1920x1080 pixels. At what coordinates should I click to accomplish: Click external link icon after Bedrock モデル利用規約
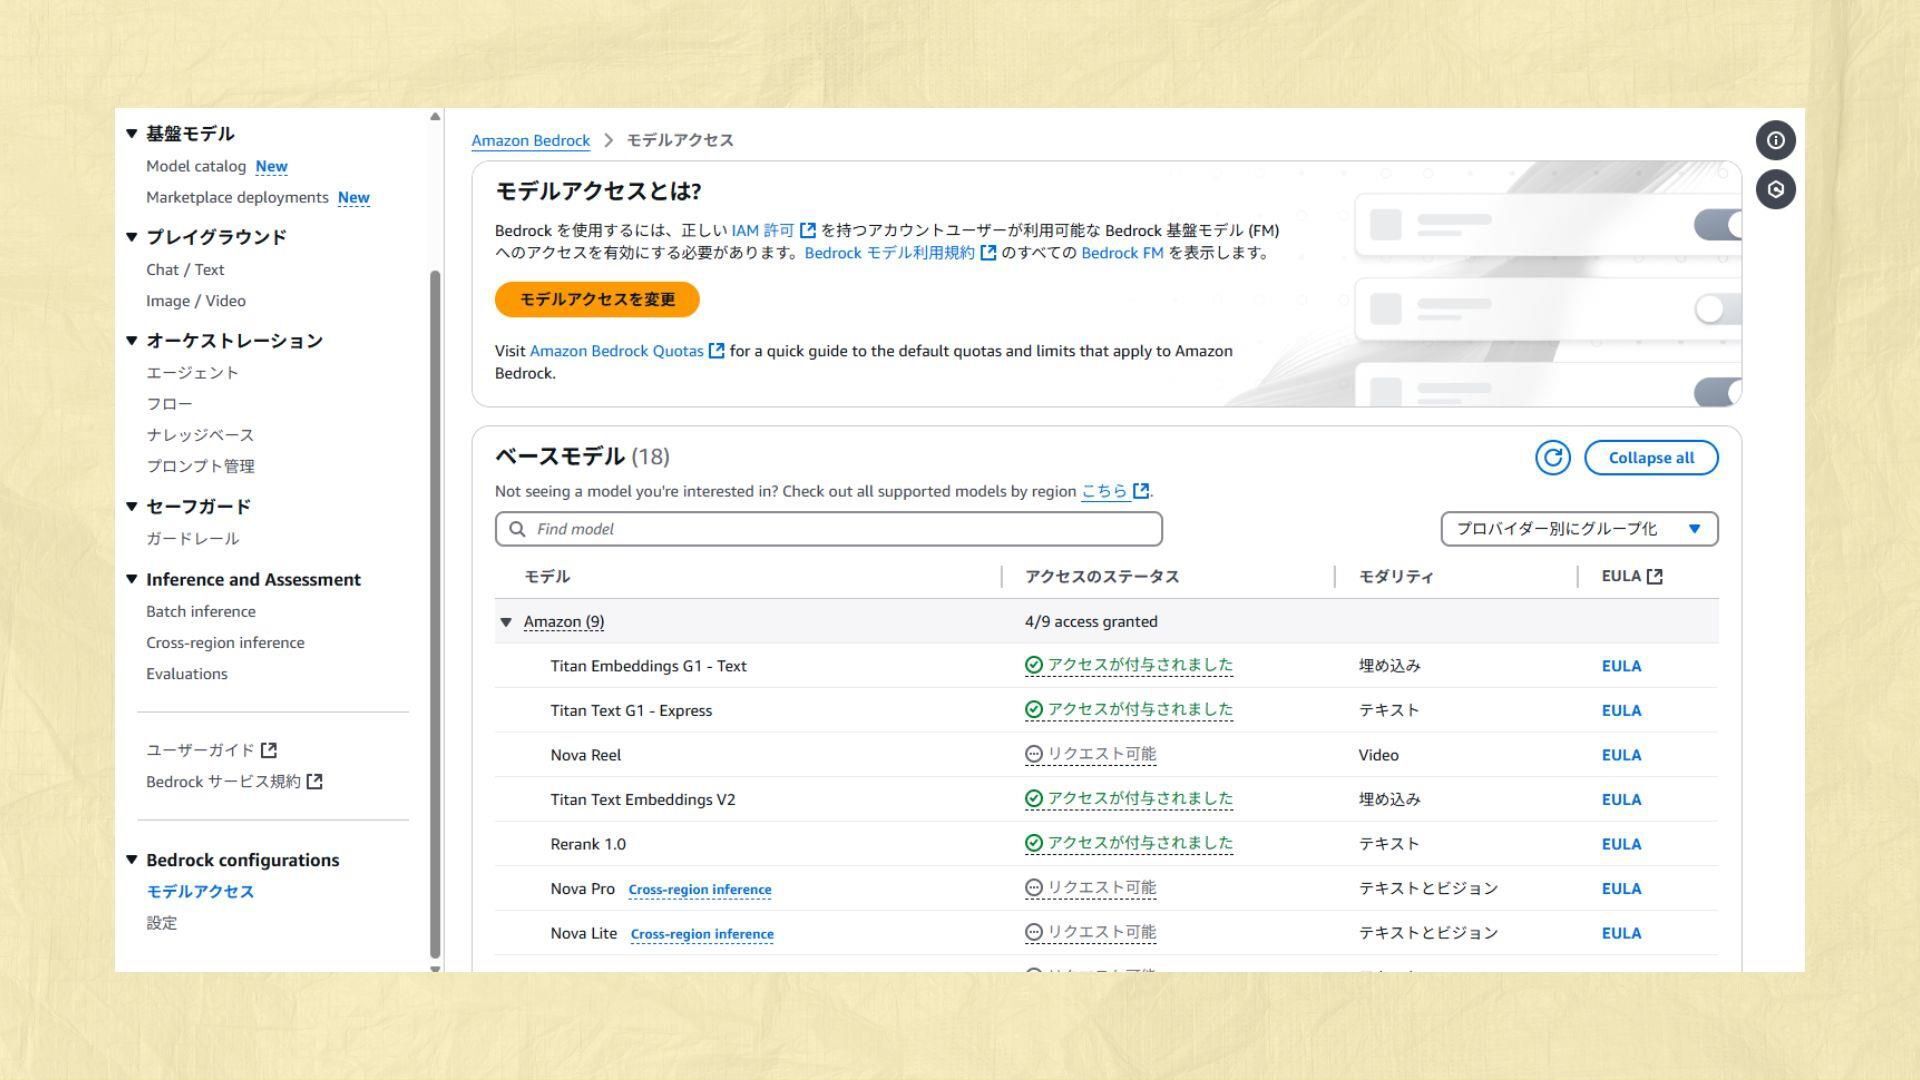(x=988, y=252)
